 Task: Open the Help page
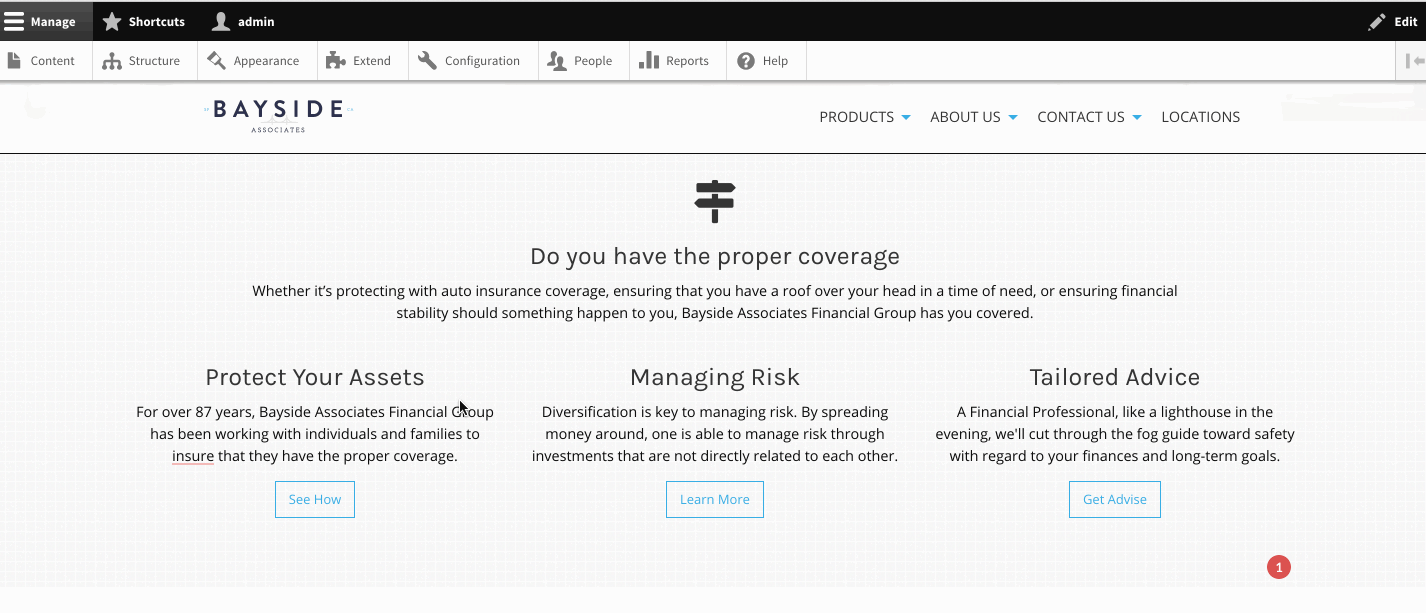pos(763,61)
